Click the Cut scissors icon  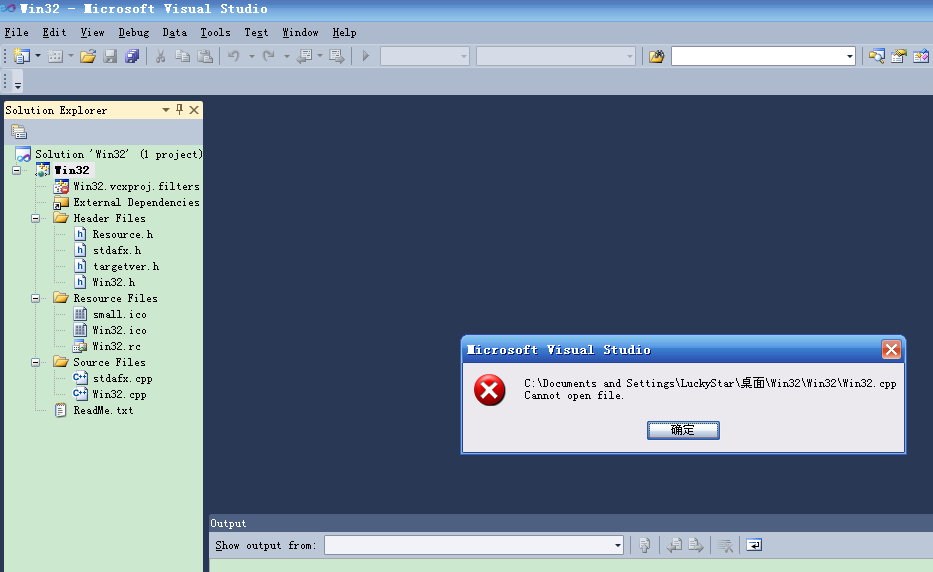(x=160, y=57)
